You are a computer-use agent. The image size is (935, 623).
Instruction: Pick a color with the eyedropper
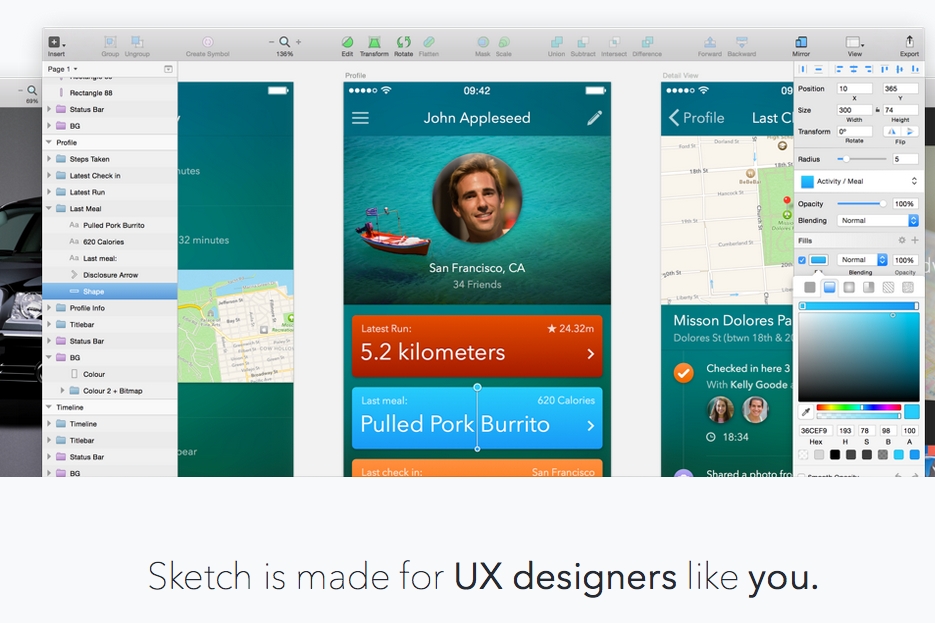(806, 411)
